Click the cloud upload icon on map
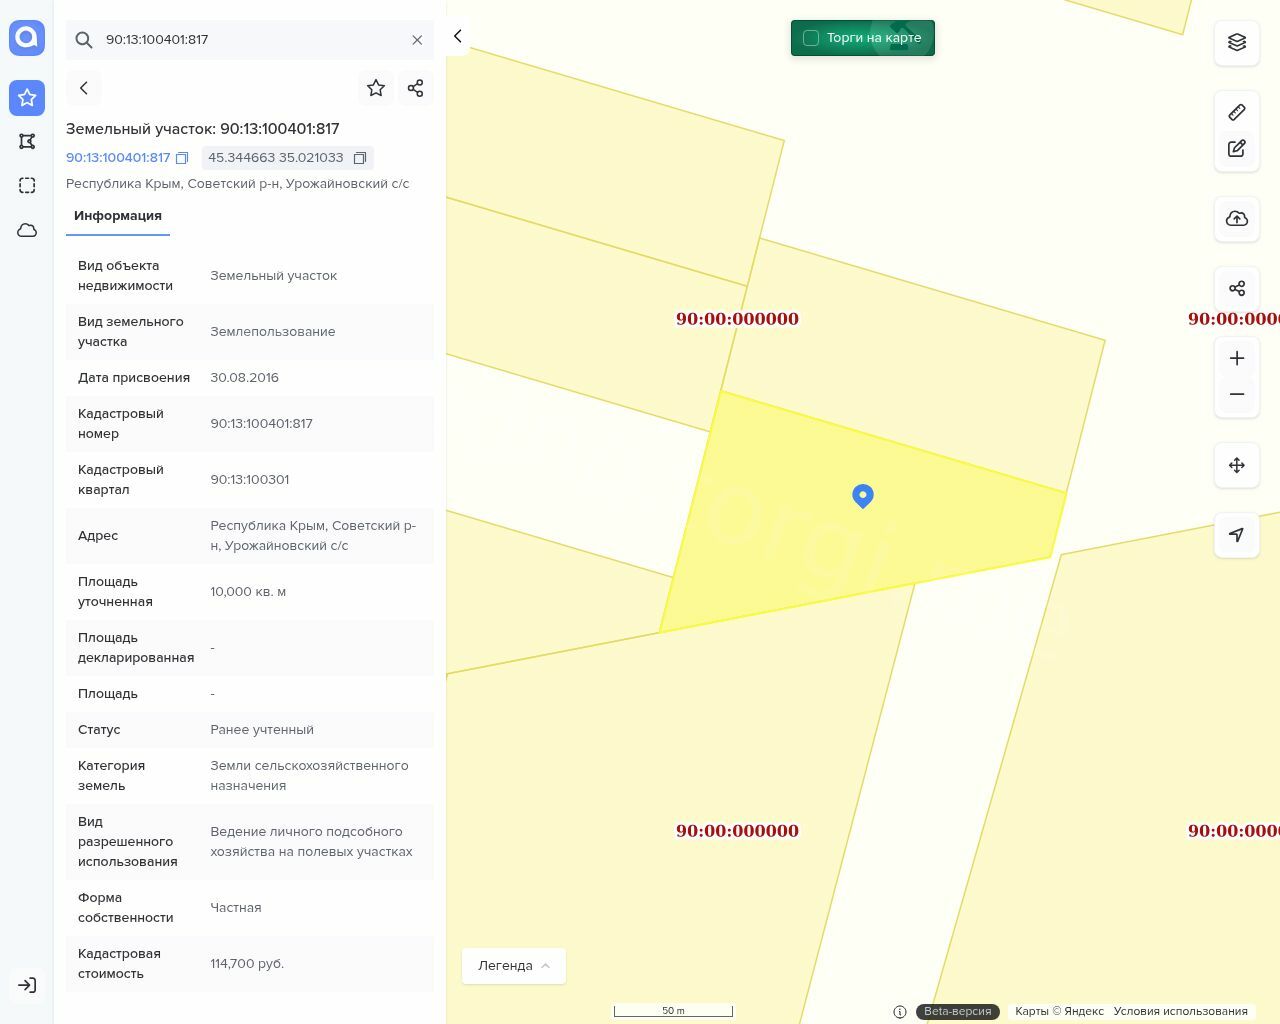The image size is (1280, 1024). 1237,219
